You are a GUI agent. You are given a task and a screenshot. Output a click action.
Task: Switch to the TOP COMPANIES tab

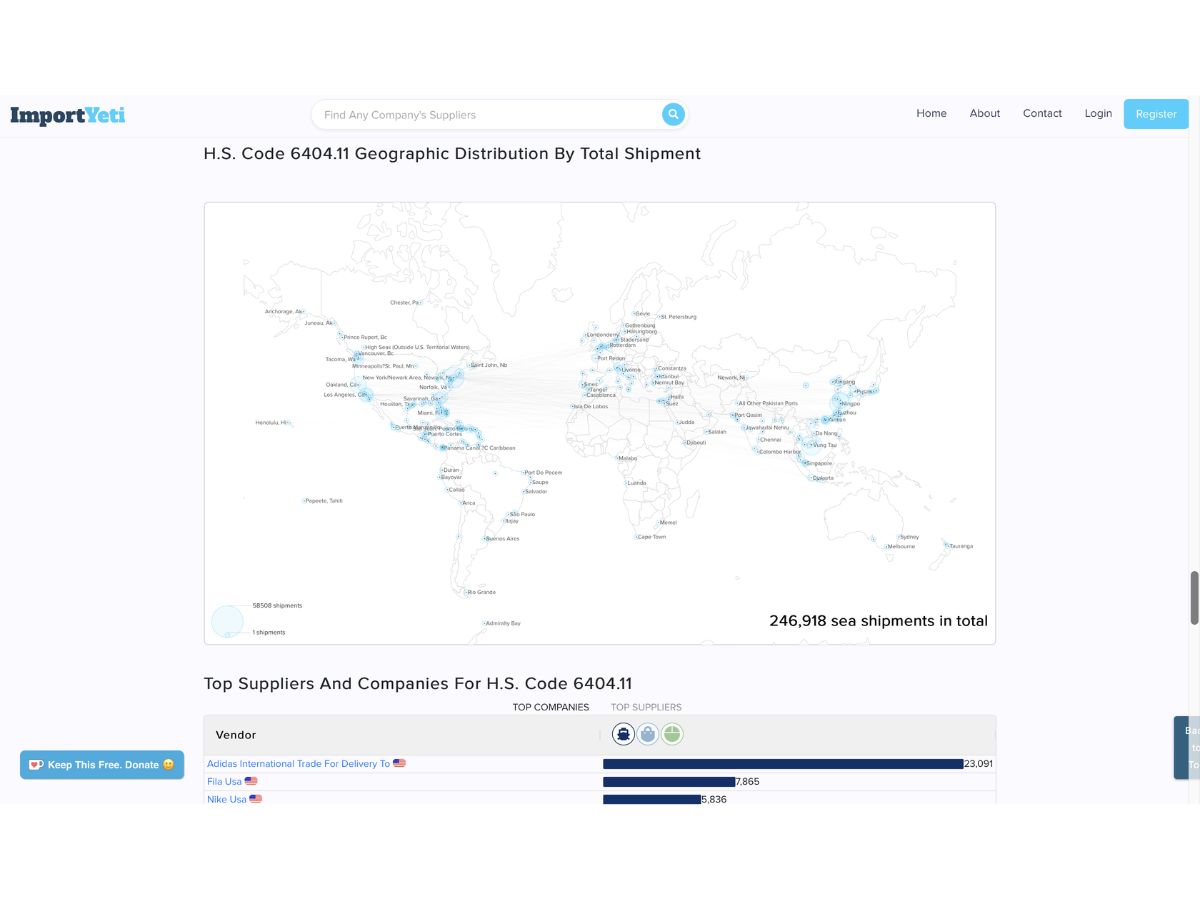[x=551, y=707]
